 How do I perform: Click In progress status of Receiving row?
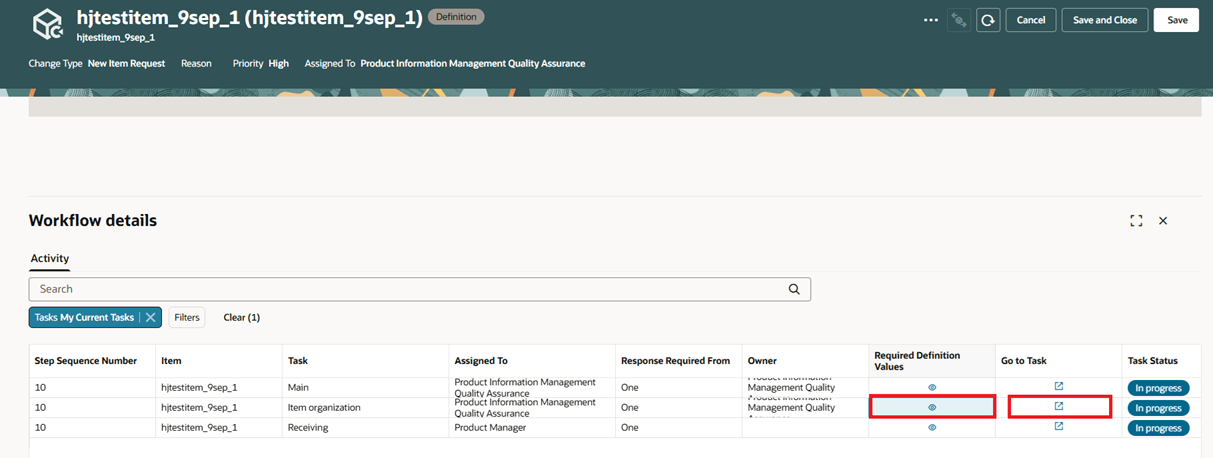click(x=1158, y=428)
